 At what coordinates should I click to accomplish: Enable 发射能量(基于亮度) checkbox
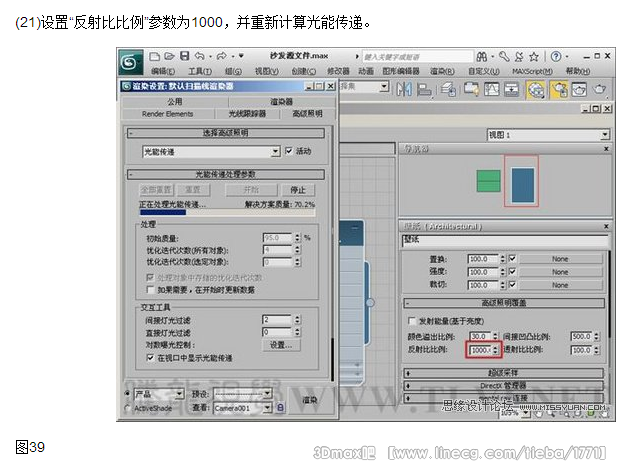[411, 322]
